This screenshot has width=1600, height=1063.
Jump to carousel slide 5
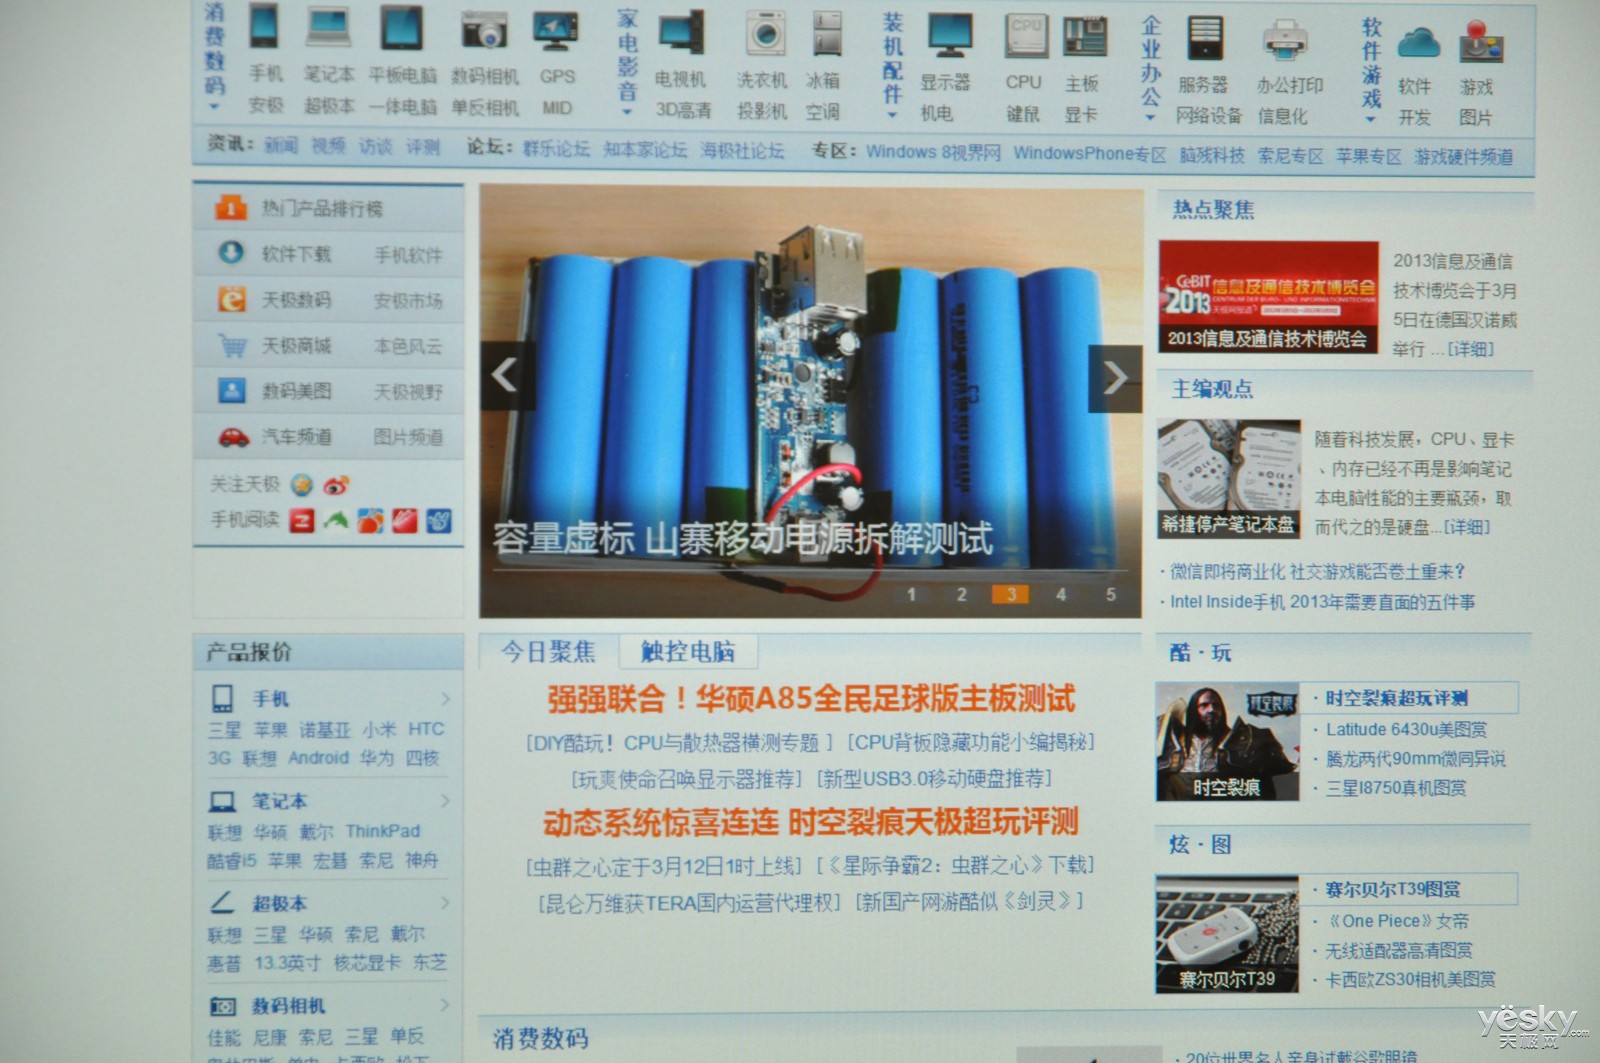click(x=1110, y=594)
